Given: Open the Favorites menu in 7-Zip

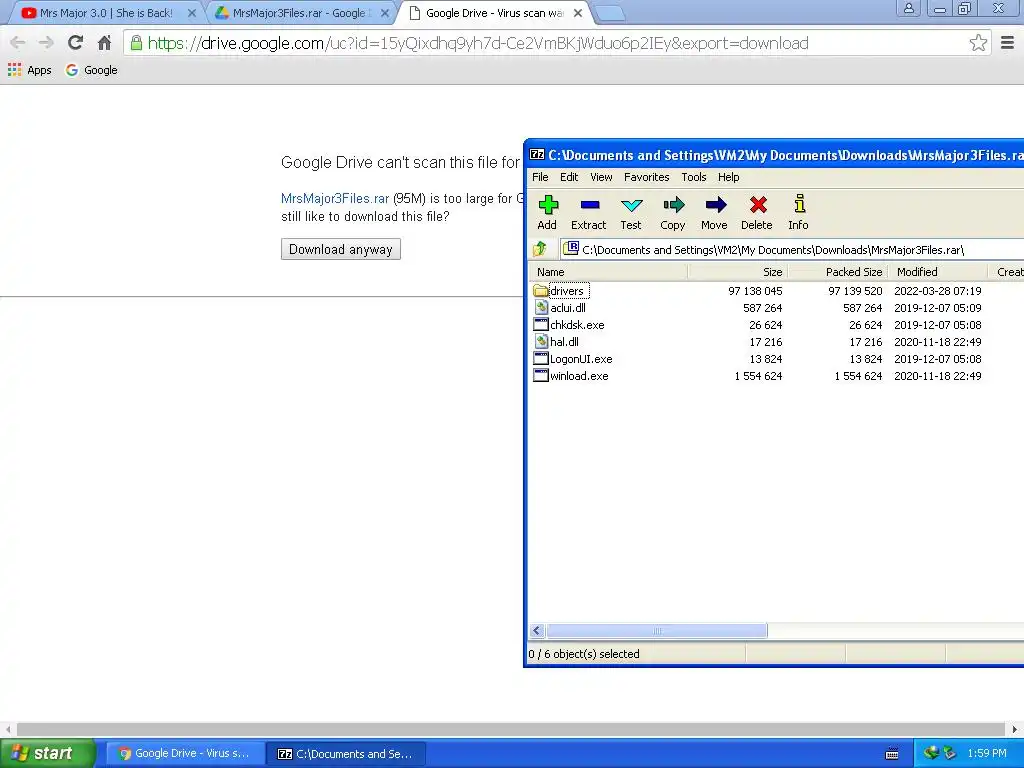Looking at the screenshot, I should tap(647, 177).
